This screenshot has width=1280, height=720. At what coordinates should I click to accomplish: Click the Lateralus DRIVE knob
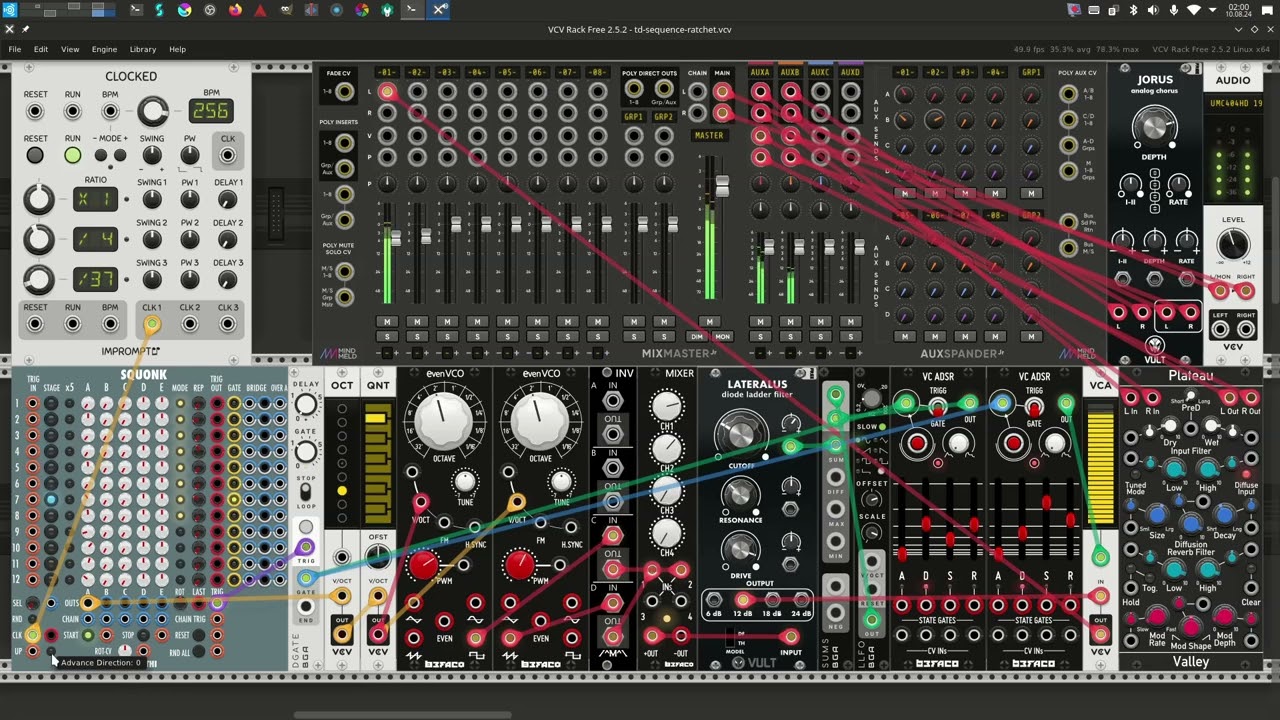739,548
